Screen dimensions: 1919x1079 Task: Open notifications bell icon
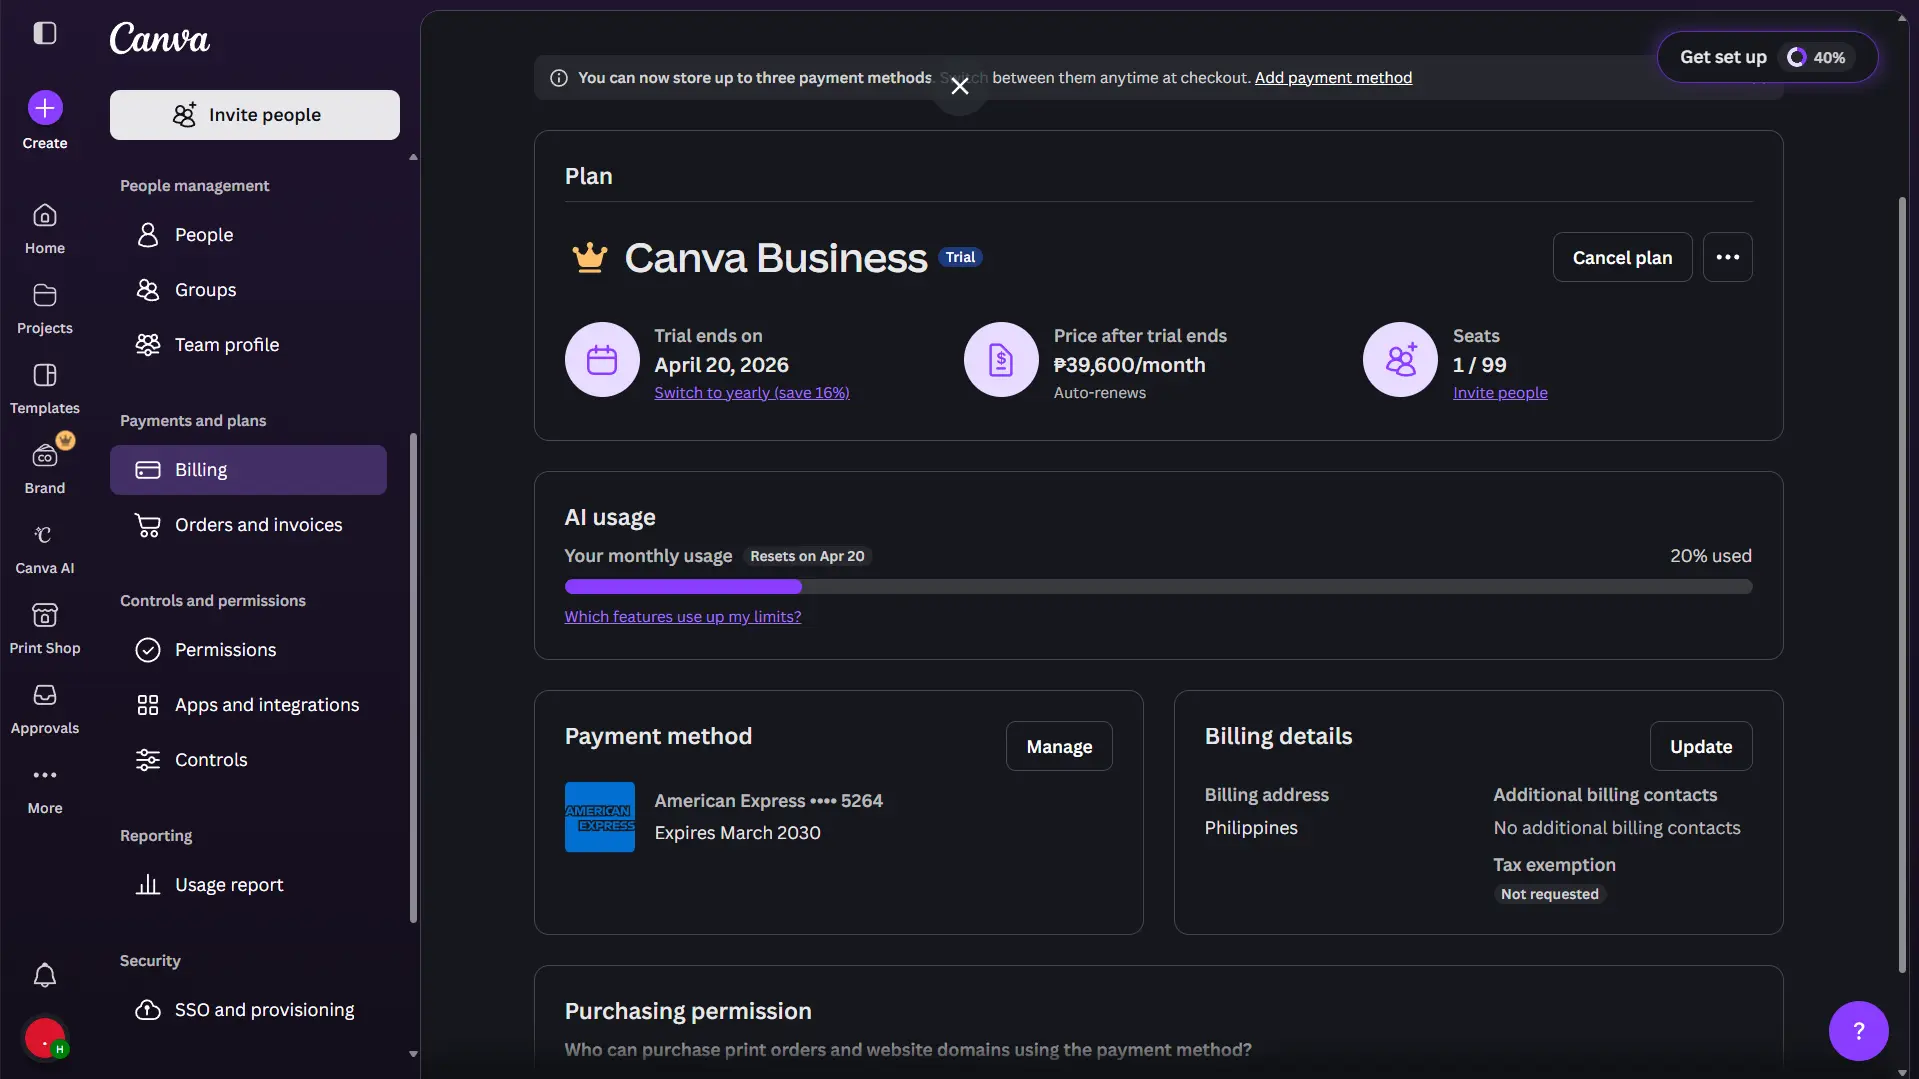coord(45,975)
